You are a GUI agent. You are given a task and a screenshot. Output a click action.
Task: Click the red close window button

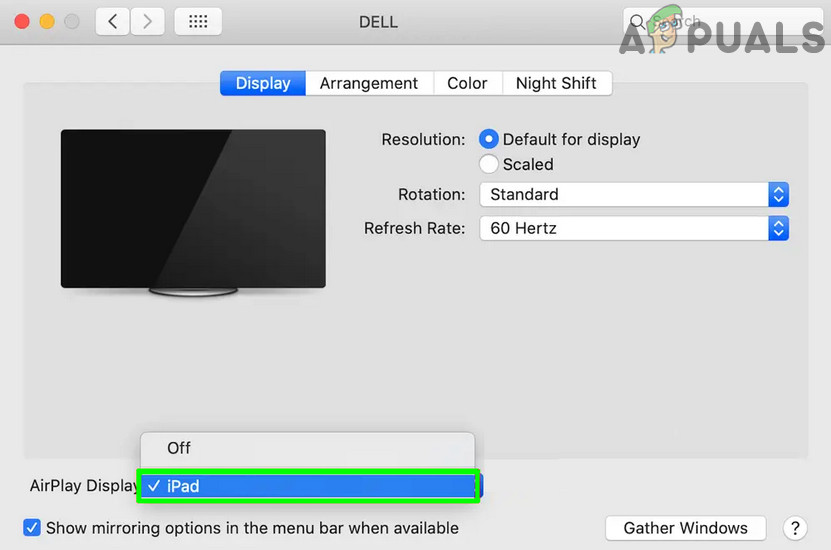[22, 21]
